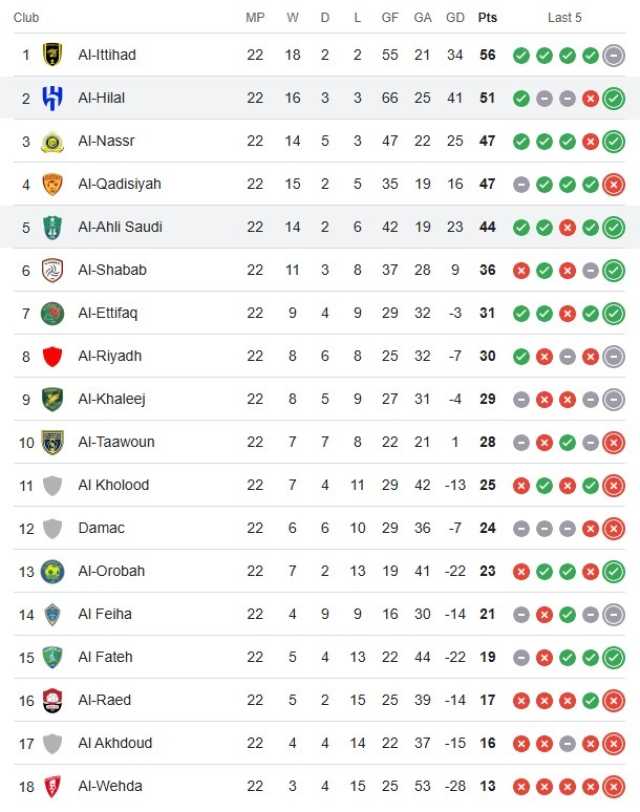Click Al-Ittihad's latest draw result circle

tap(614, 55)
